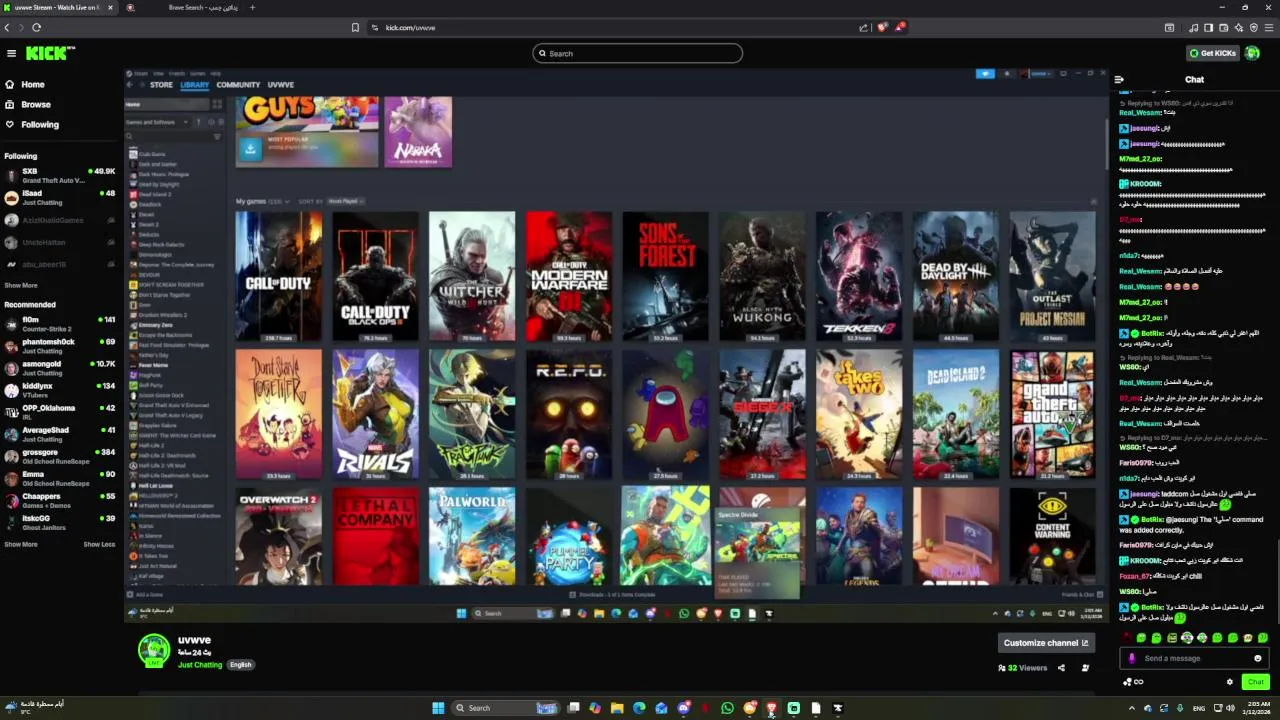Open Windows Start button

coord(438,708)
